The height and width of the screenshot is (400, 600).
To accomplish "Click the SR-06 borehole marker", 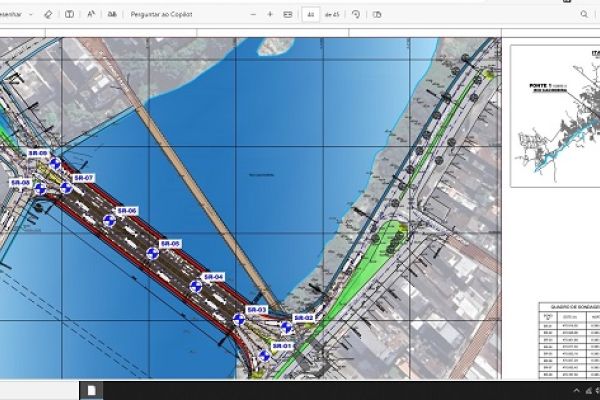I will tap(109, 220).
